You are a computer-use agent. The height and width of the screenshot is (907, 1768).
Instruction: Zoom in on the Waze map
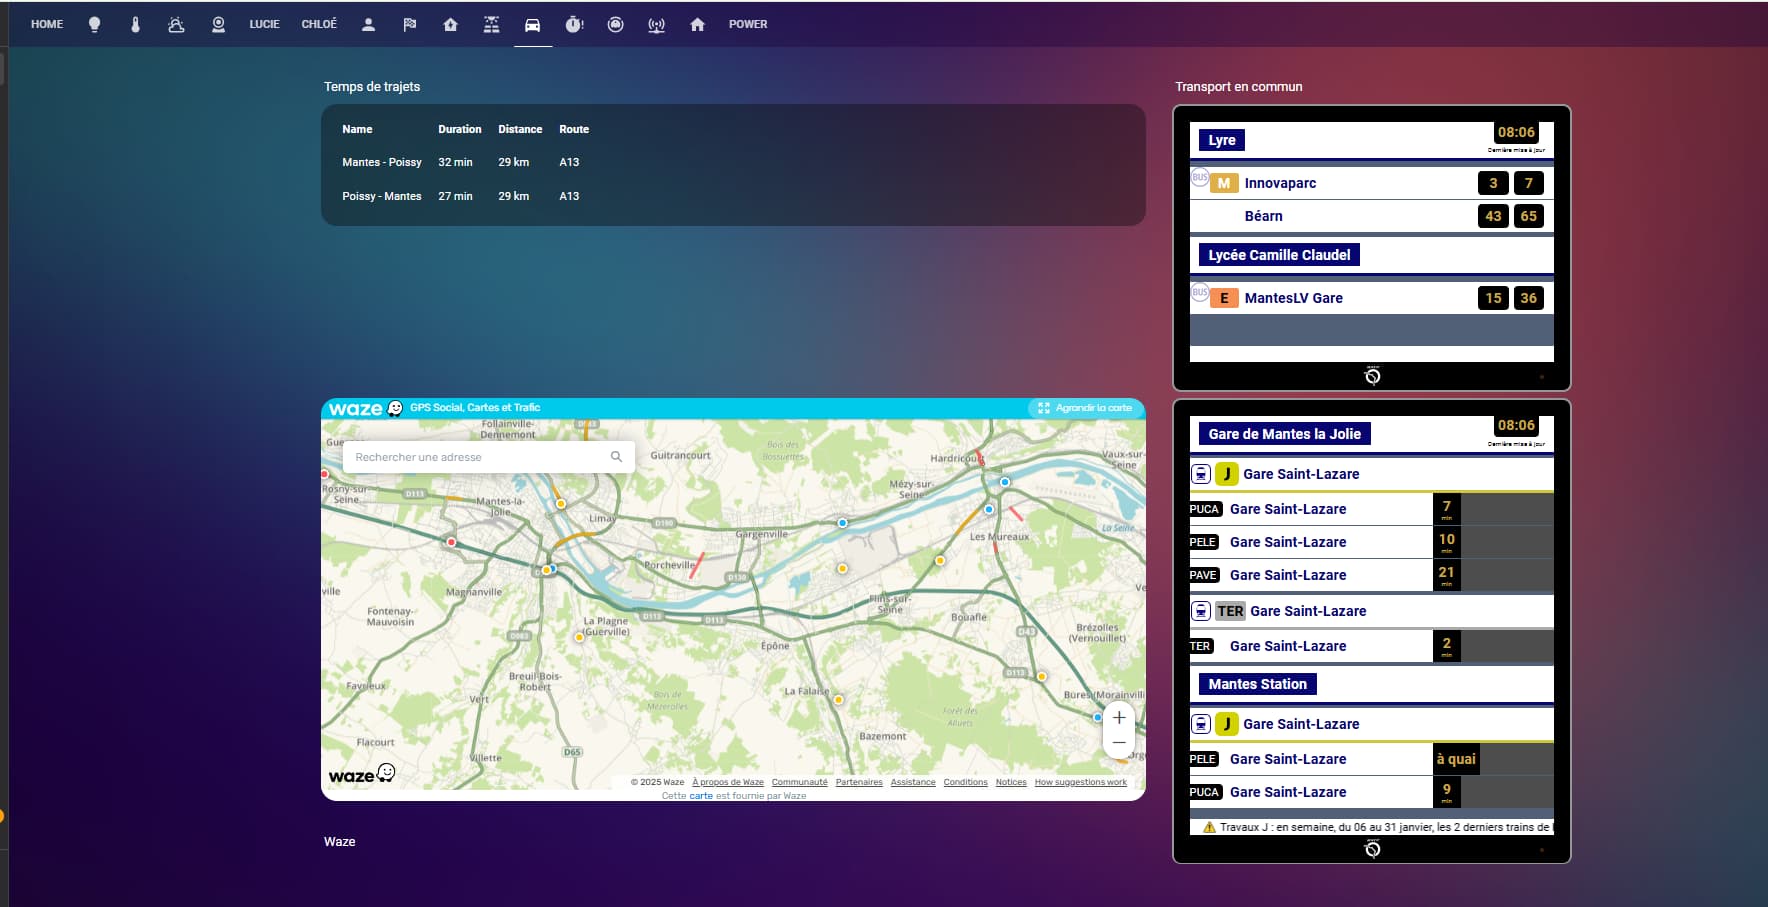click(1119, 718)
